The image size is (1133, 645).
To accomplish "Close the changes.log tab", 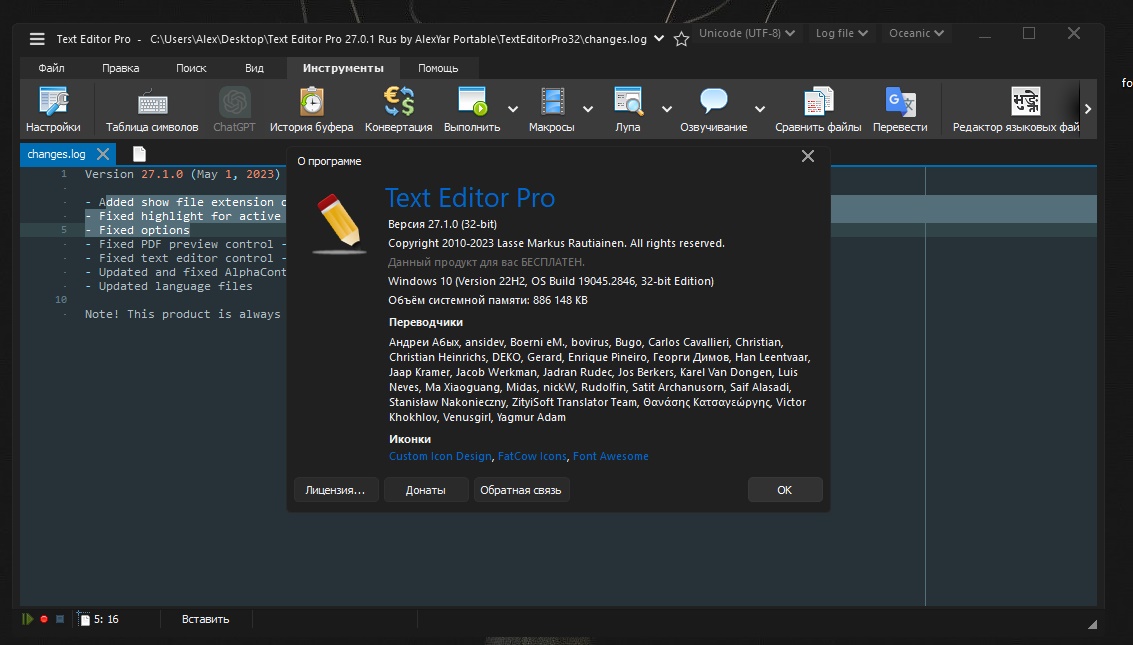I will 103,154.
